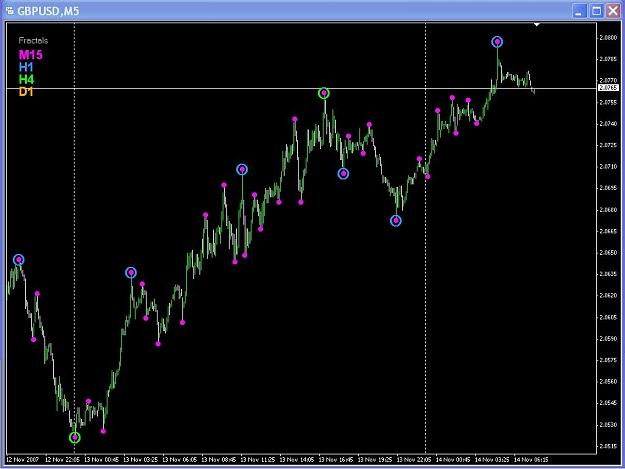Click the 2.0590 price scale label

608,339
